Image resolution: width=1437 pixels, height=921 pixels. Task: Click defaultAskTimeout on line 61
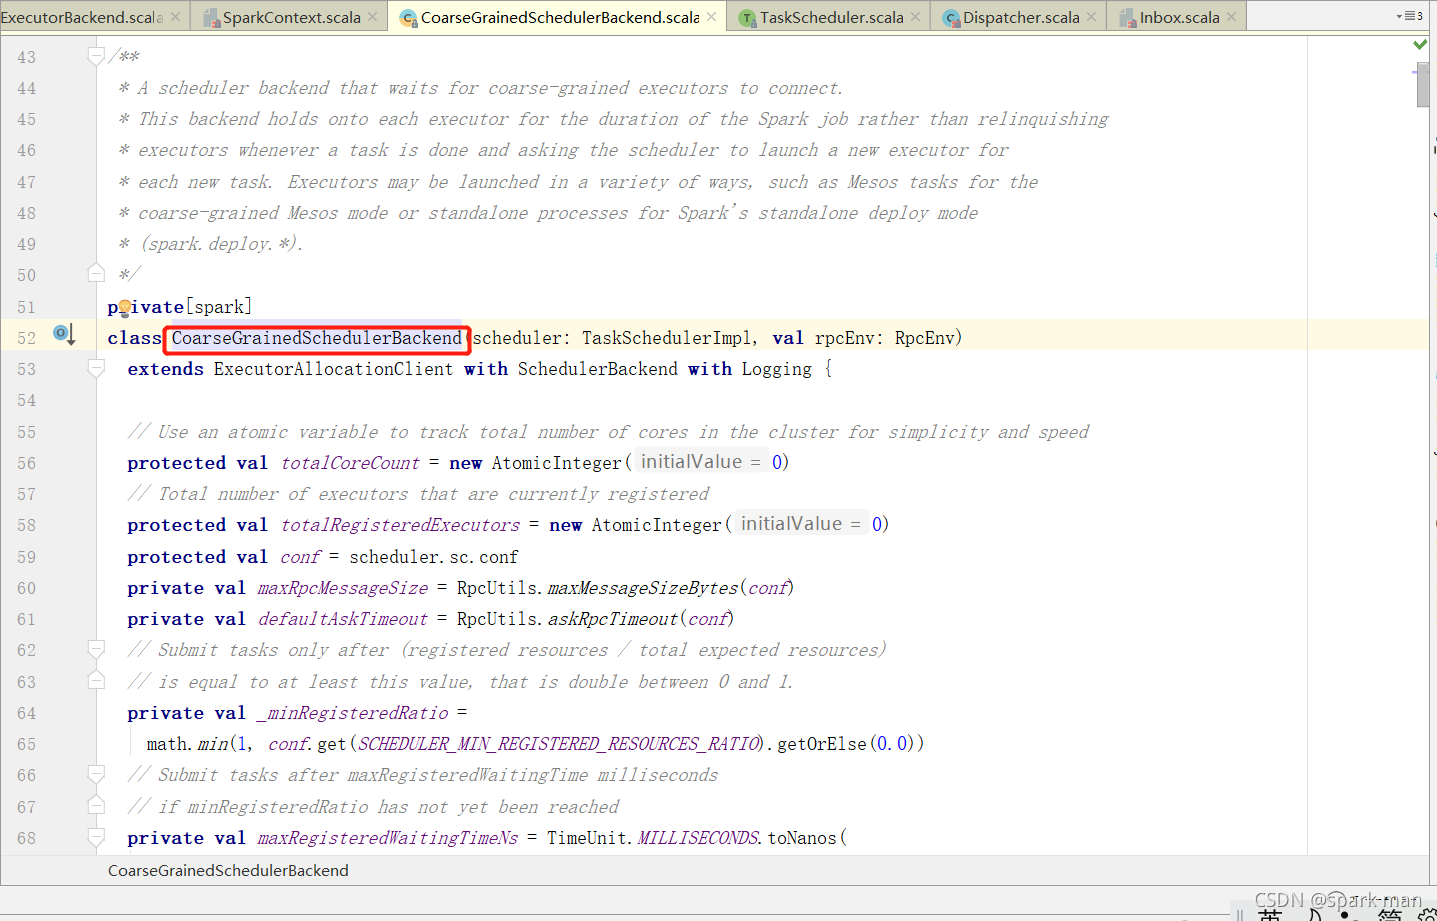coord(343,619)
